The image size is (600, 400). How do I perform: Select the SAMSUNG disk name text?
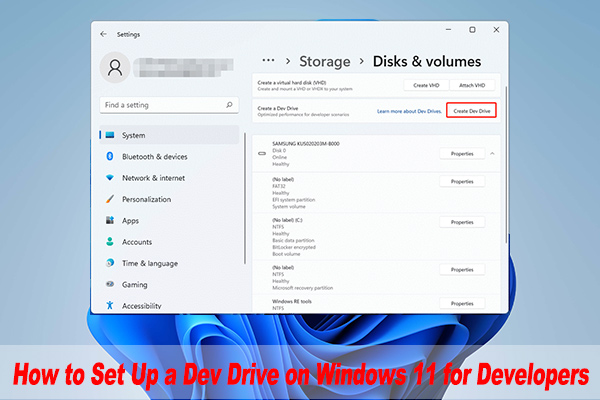coord(305,144)
